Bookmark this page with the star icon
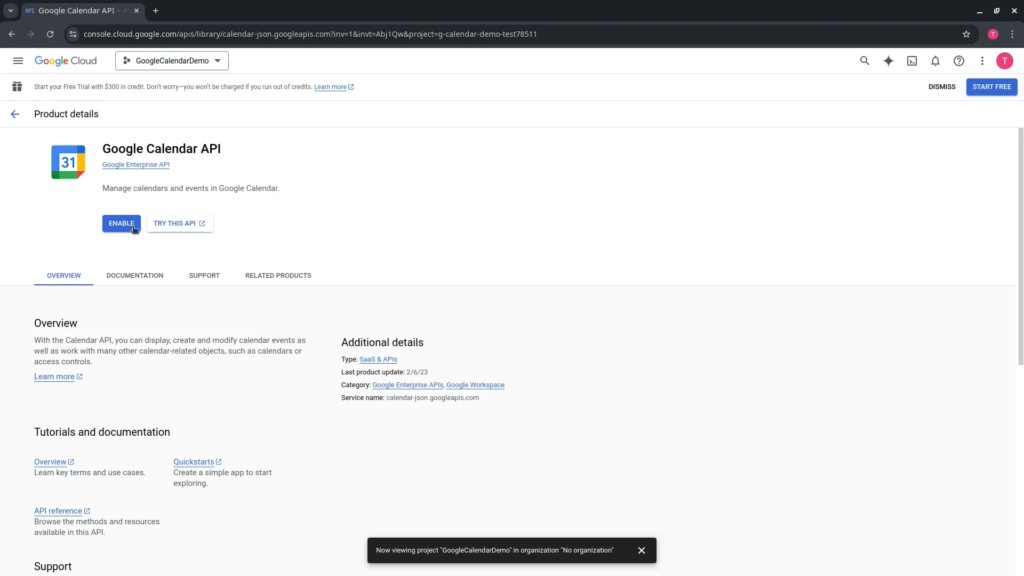Image resolution: width=1024 pixels, height=576 pixels. click(966, 34)
